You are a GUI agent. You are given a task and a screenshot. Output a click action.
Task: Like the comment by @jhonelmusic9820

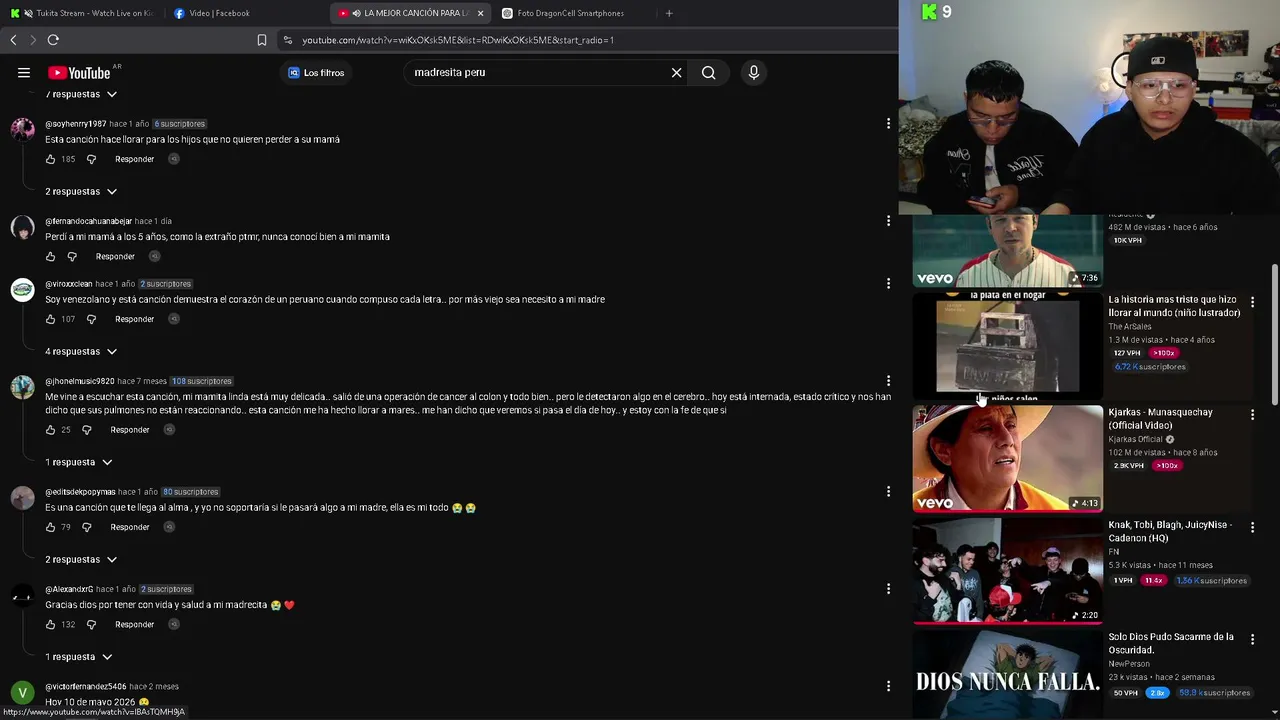tap(50, 430)
